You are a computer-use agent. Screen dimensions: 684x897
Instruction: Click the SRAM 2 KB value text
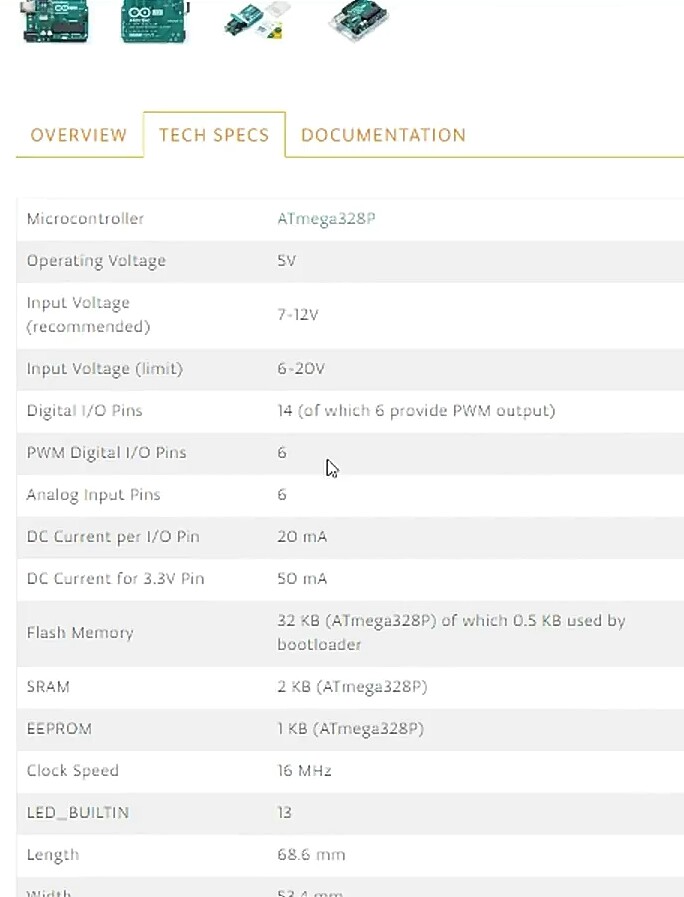pos(352,686)
